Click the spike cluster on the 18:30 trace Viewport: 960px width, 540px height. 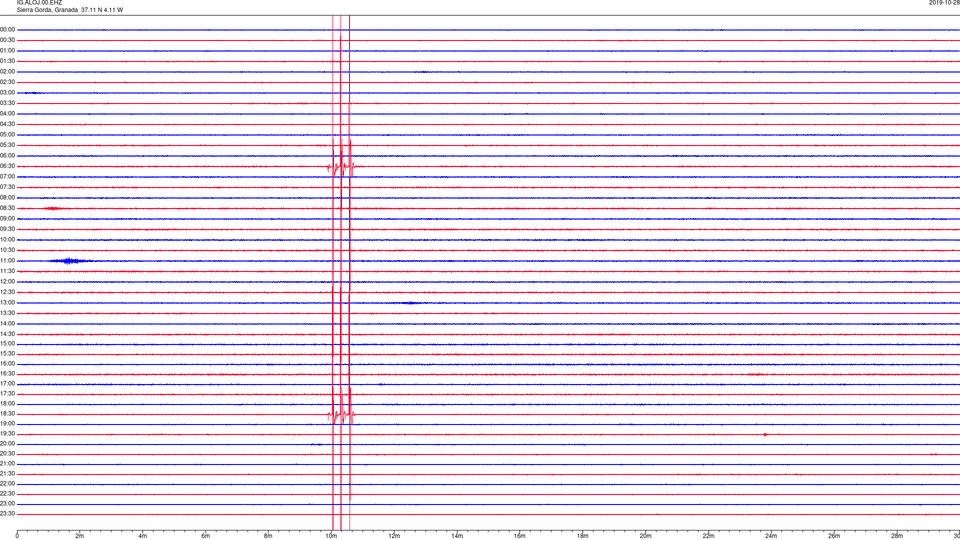coord(341,414)
